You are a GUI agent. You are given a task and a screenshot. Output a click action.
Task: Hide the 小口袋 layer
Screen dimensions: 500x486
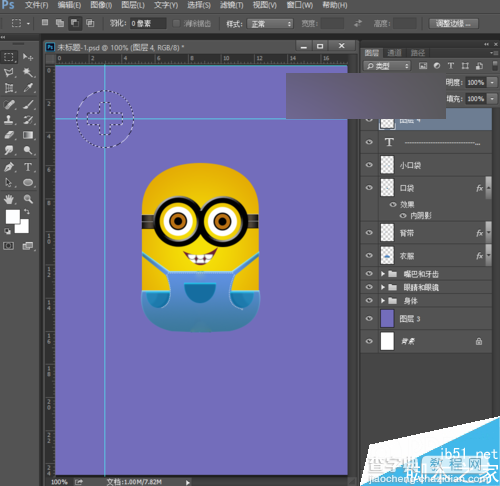tap(369, 165)
